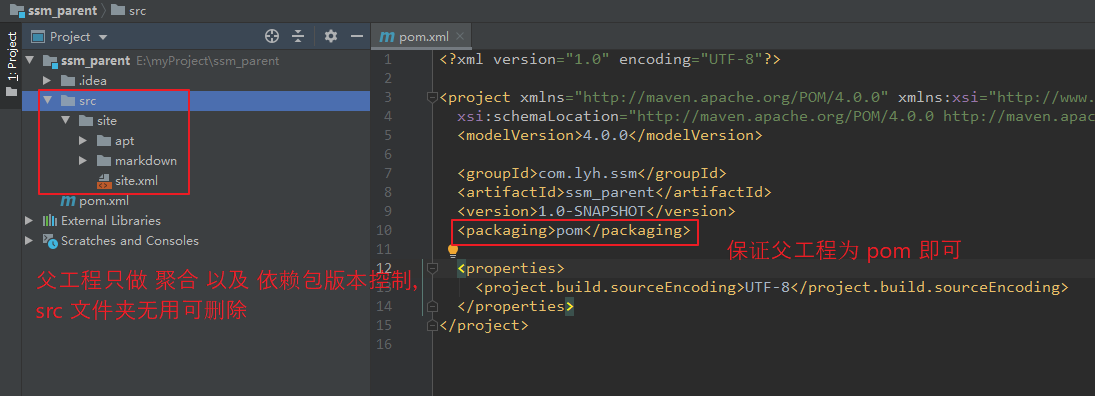Click artifactId ssm_parent in editor
The image size is (1095, 396).
[615, 192]
